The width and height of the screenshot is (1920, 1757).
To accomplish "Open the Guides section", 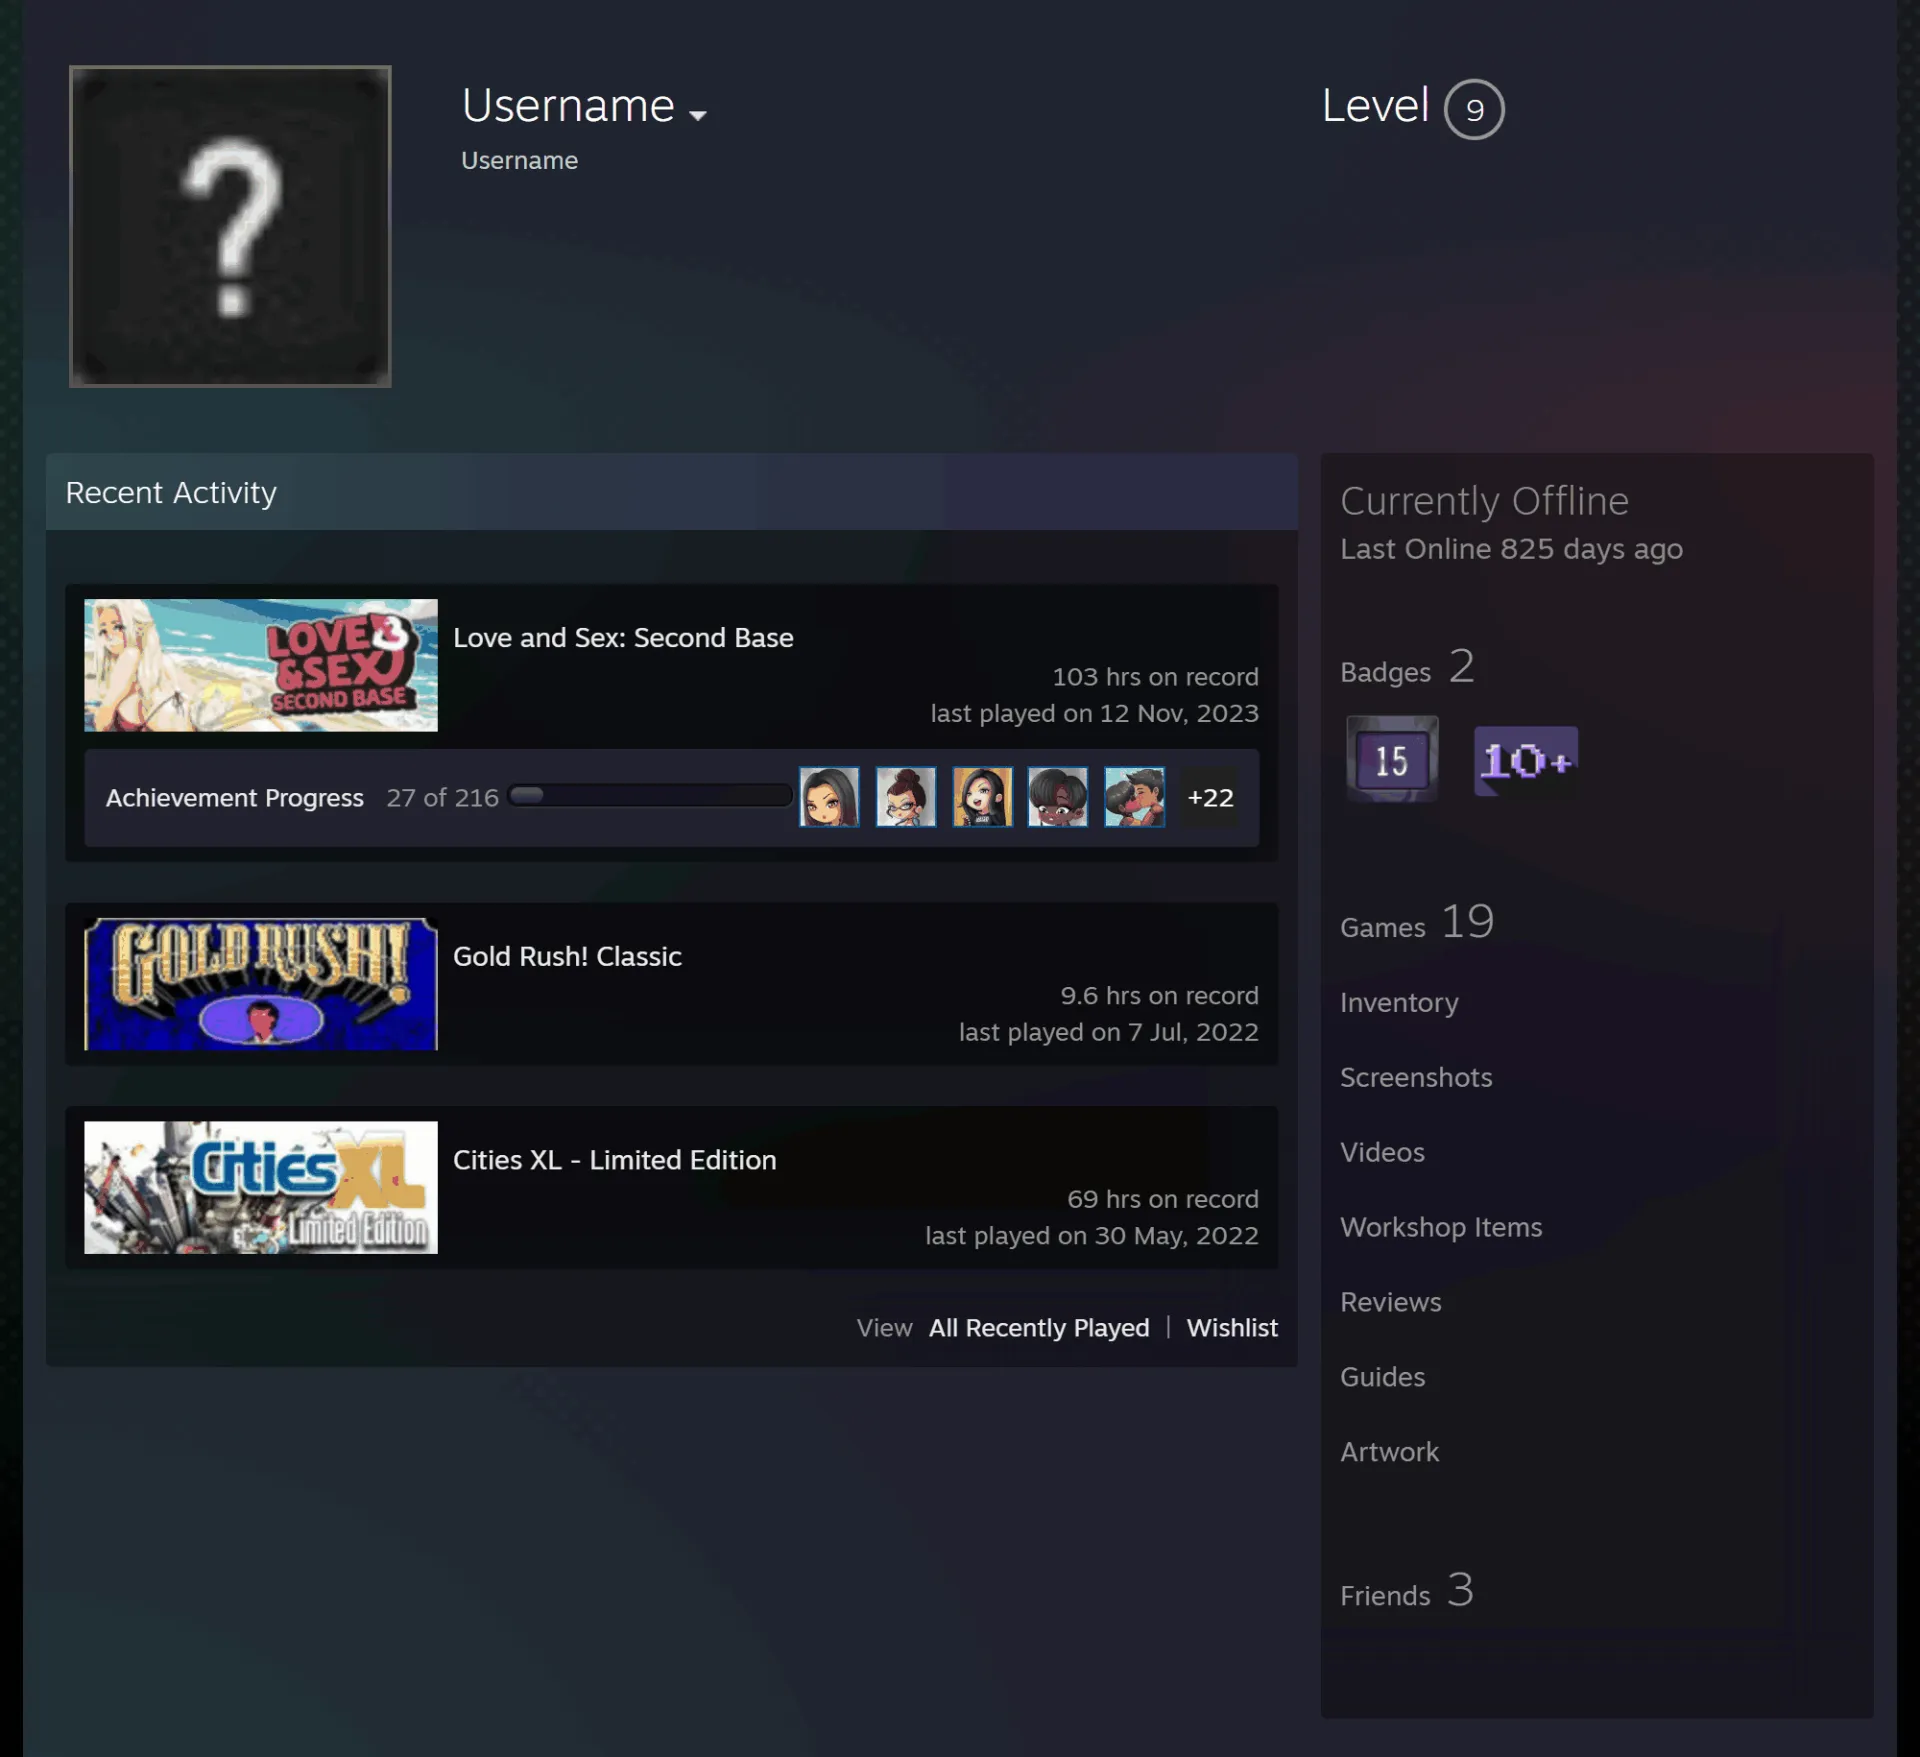I will click(1382, 1378).
